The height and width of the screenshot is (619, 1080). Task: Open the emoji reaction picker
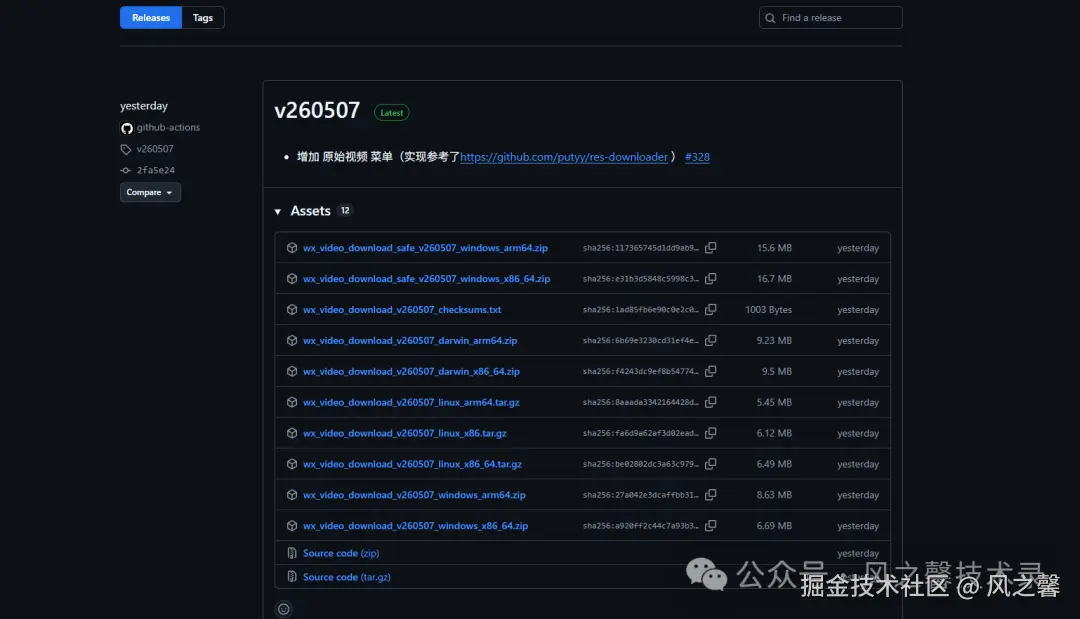click(x=284, y=609)
